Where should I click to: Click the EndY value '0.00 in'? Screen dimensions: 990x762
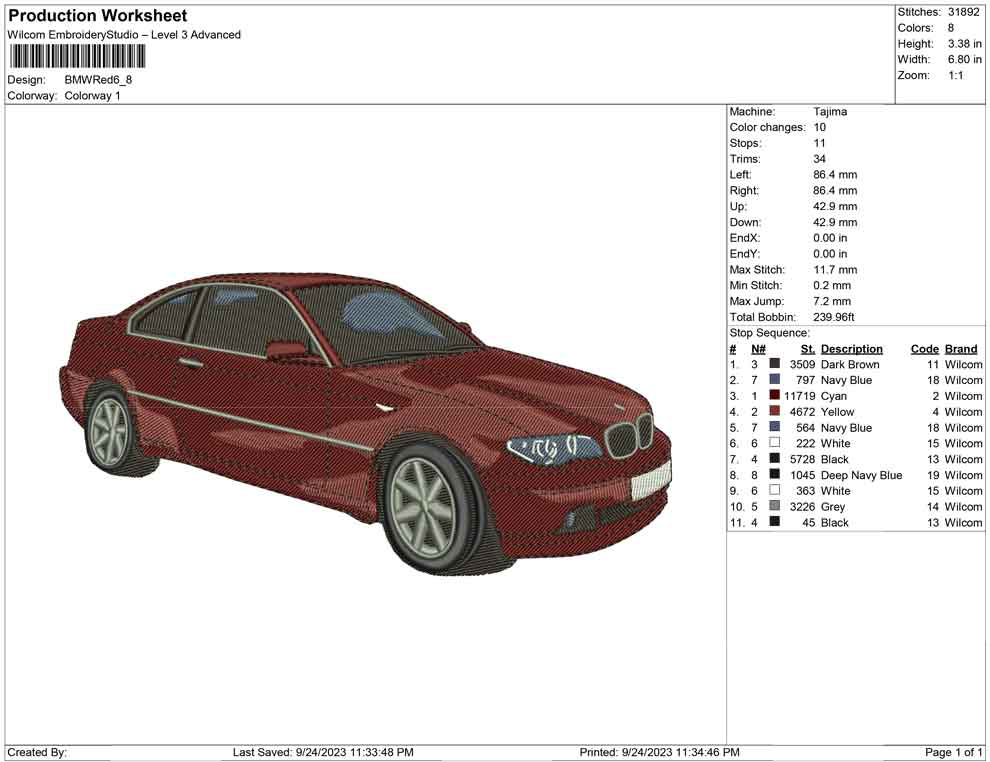coord(830,254)
